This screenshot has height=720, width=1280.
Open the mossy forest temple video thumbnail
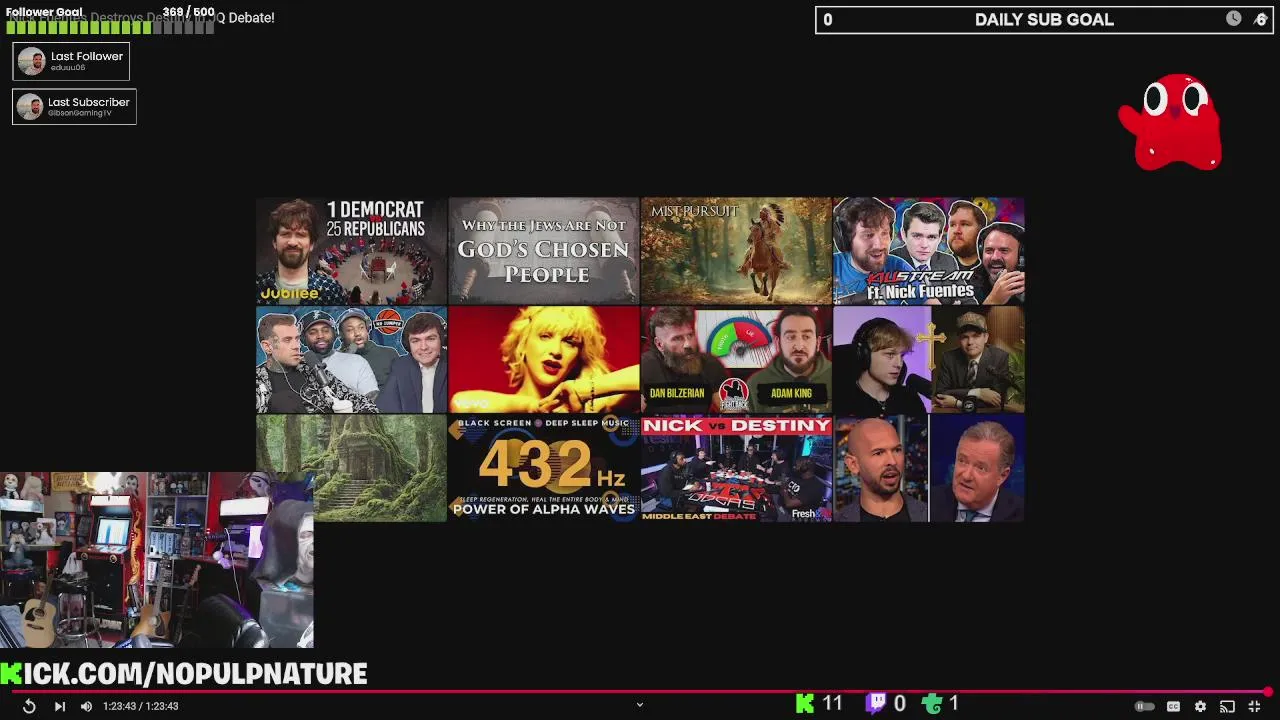(x=380, y=468)
